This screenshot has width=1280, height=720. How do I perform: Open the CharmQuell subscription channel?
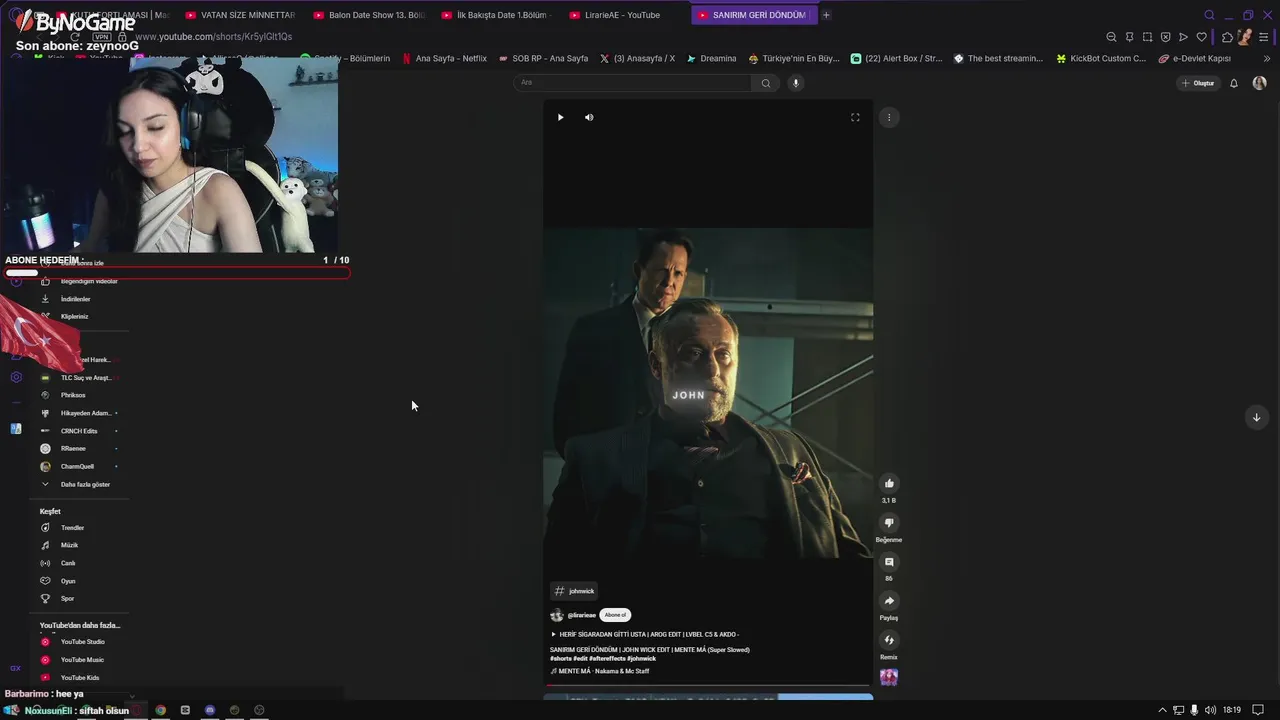(77, 466)
